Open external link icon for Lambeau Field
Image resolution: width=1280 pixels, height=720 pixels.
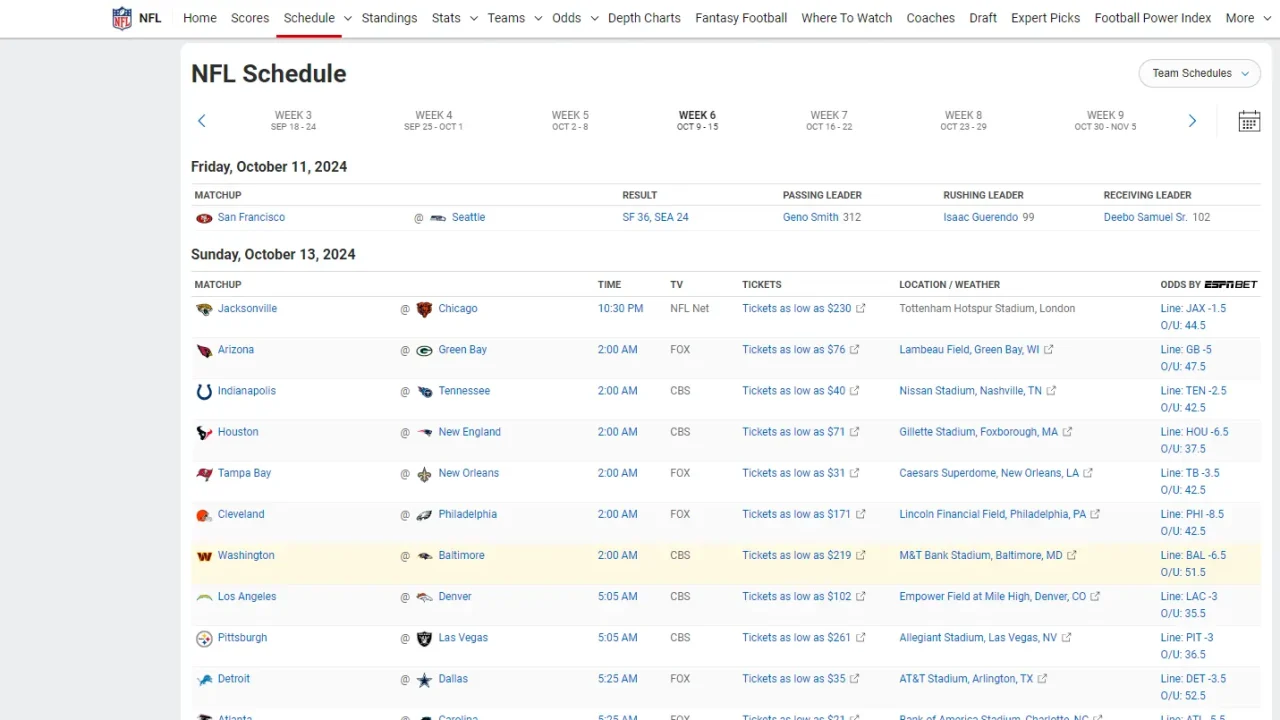pyautogui.click(x=1049, y=350)
